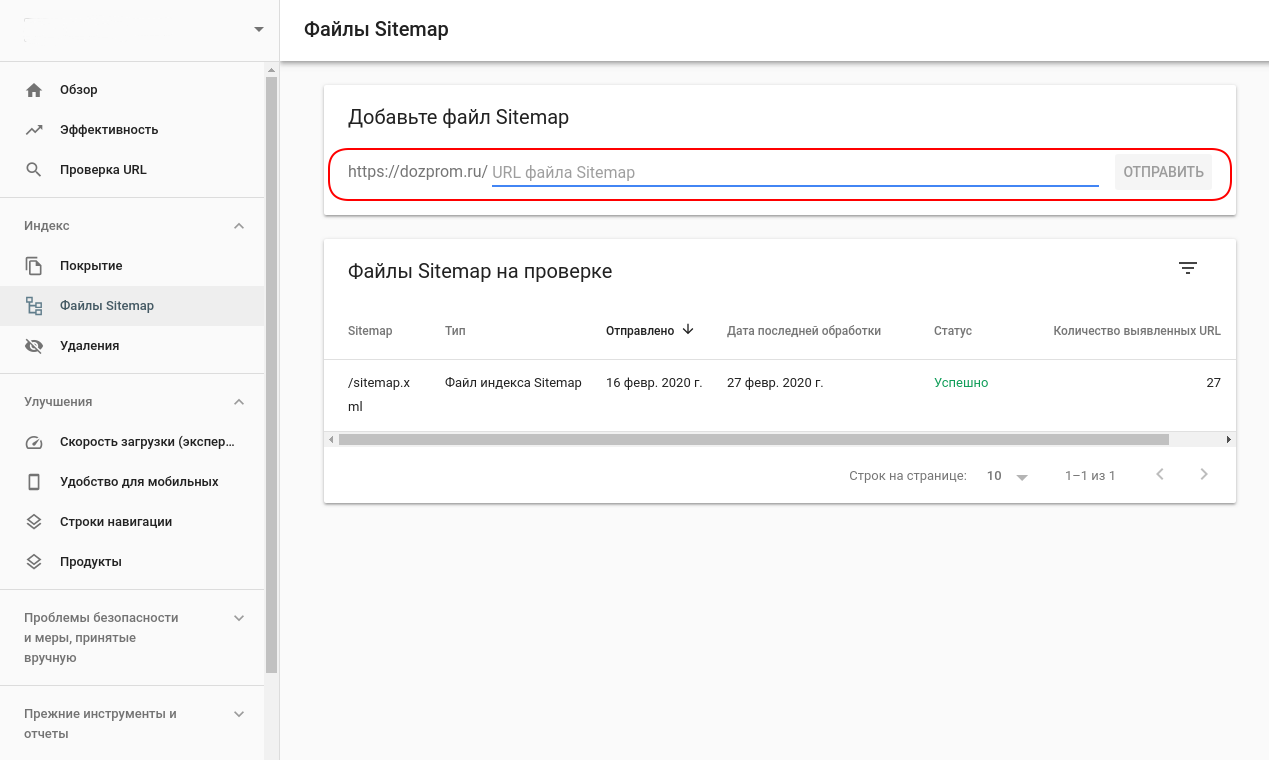Collapse the Индекс section
The image size is (1269, 760).
[x=239, y=226]
